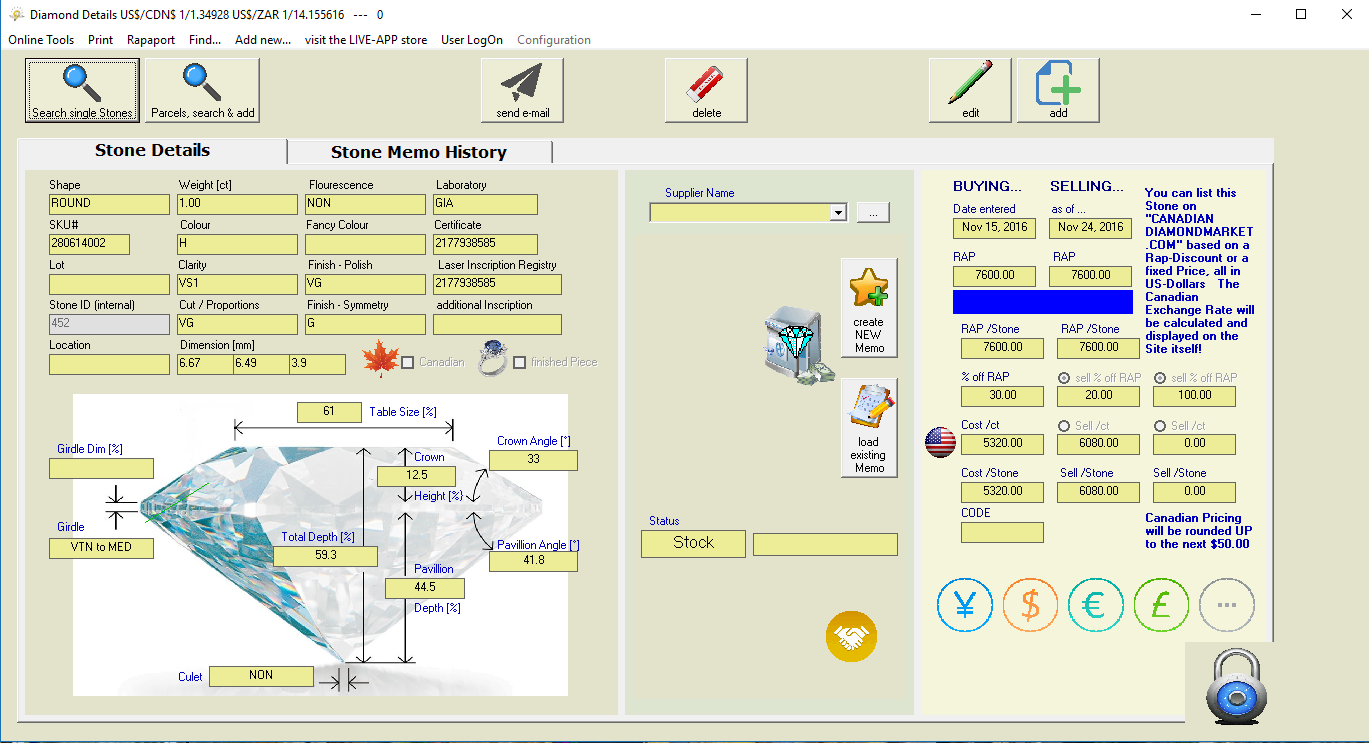Open visit the LIVE-APP store menu
This screenshot has height=743, width=1369.
coord(366,40)
